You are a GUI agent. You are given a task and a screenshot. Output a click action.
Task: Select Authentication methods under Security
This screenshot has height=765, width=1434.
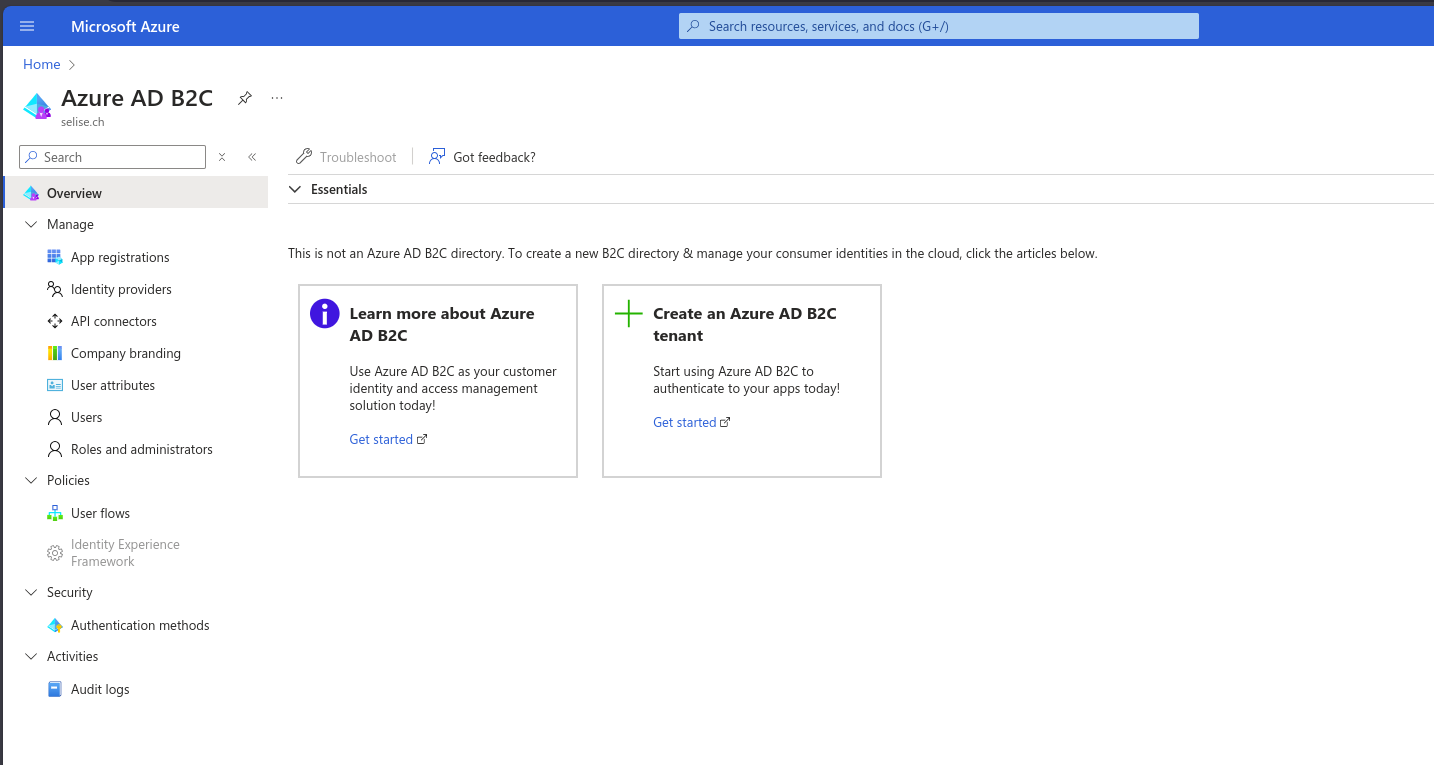pos(140,625)
